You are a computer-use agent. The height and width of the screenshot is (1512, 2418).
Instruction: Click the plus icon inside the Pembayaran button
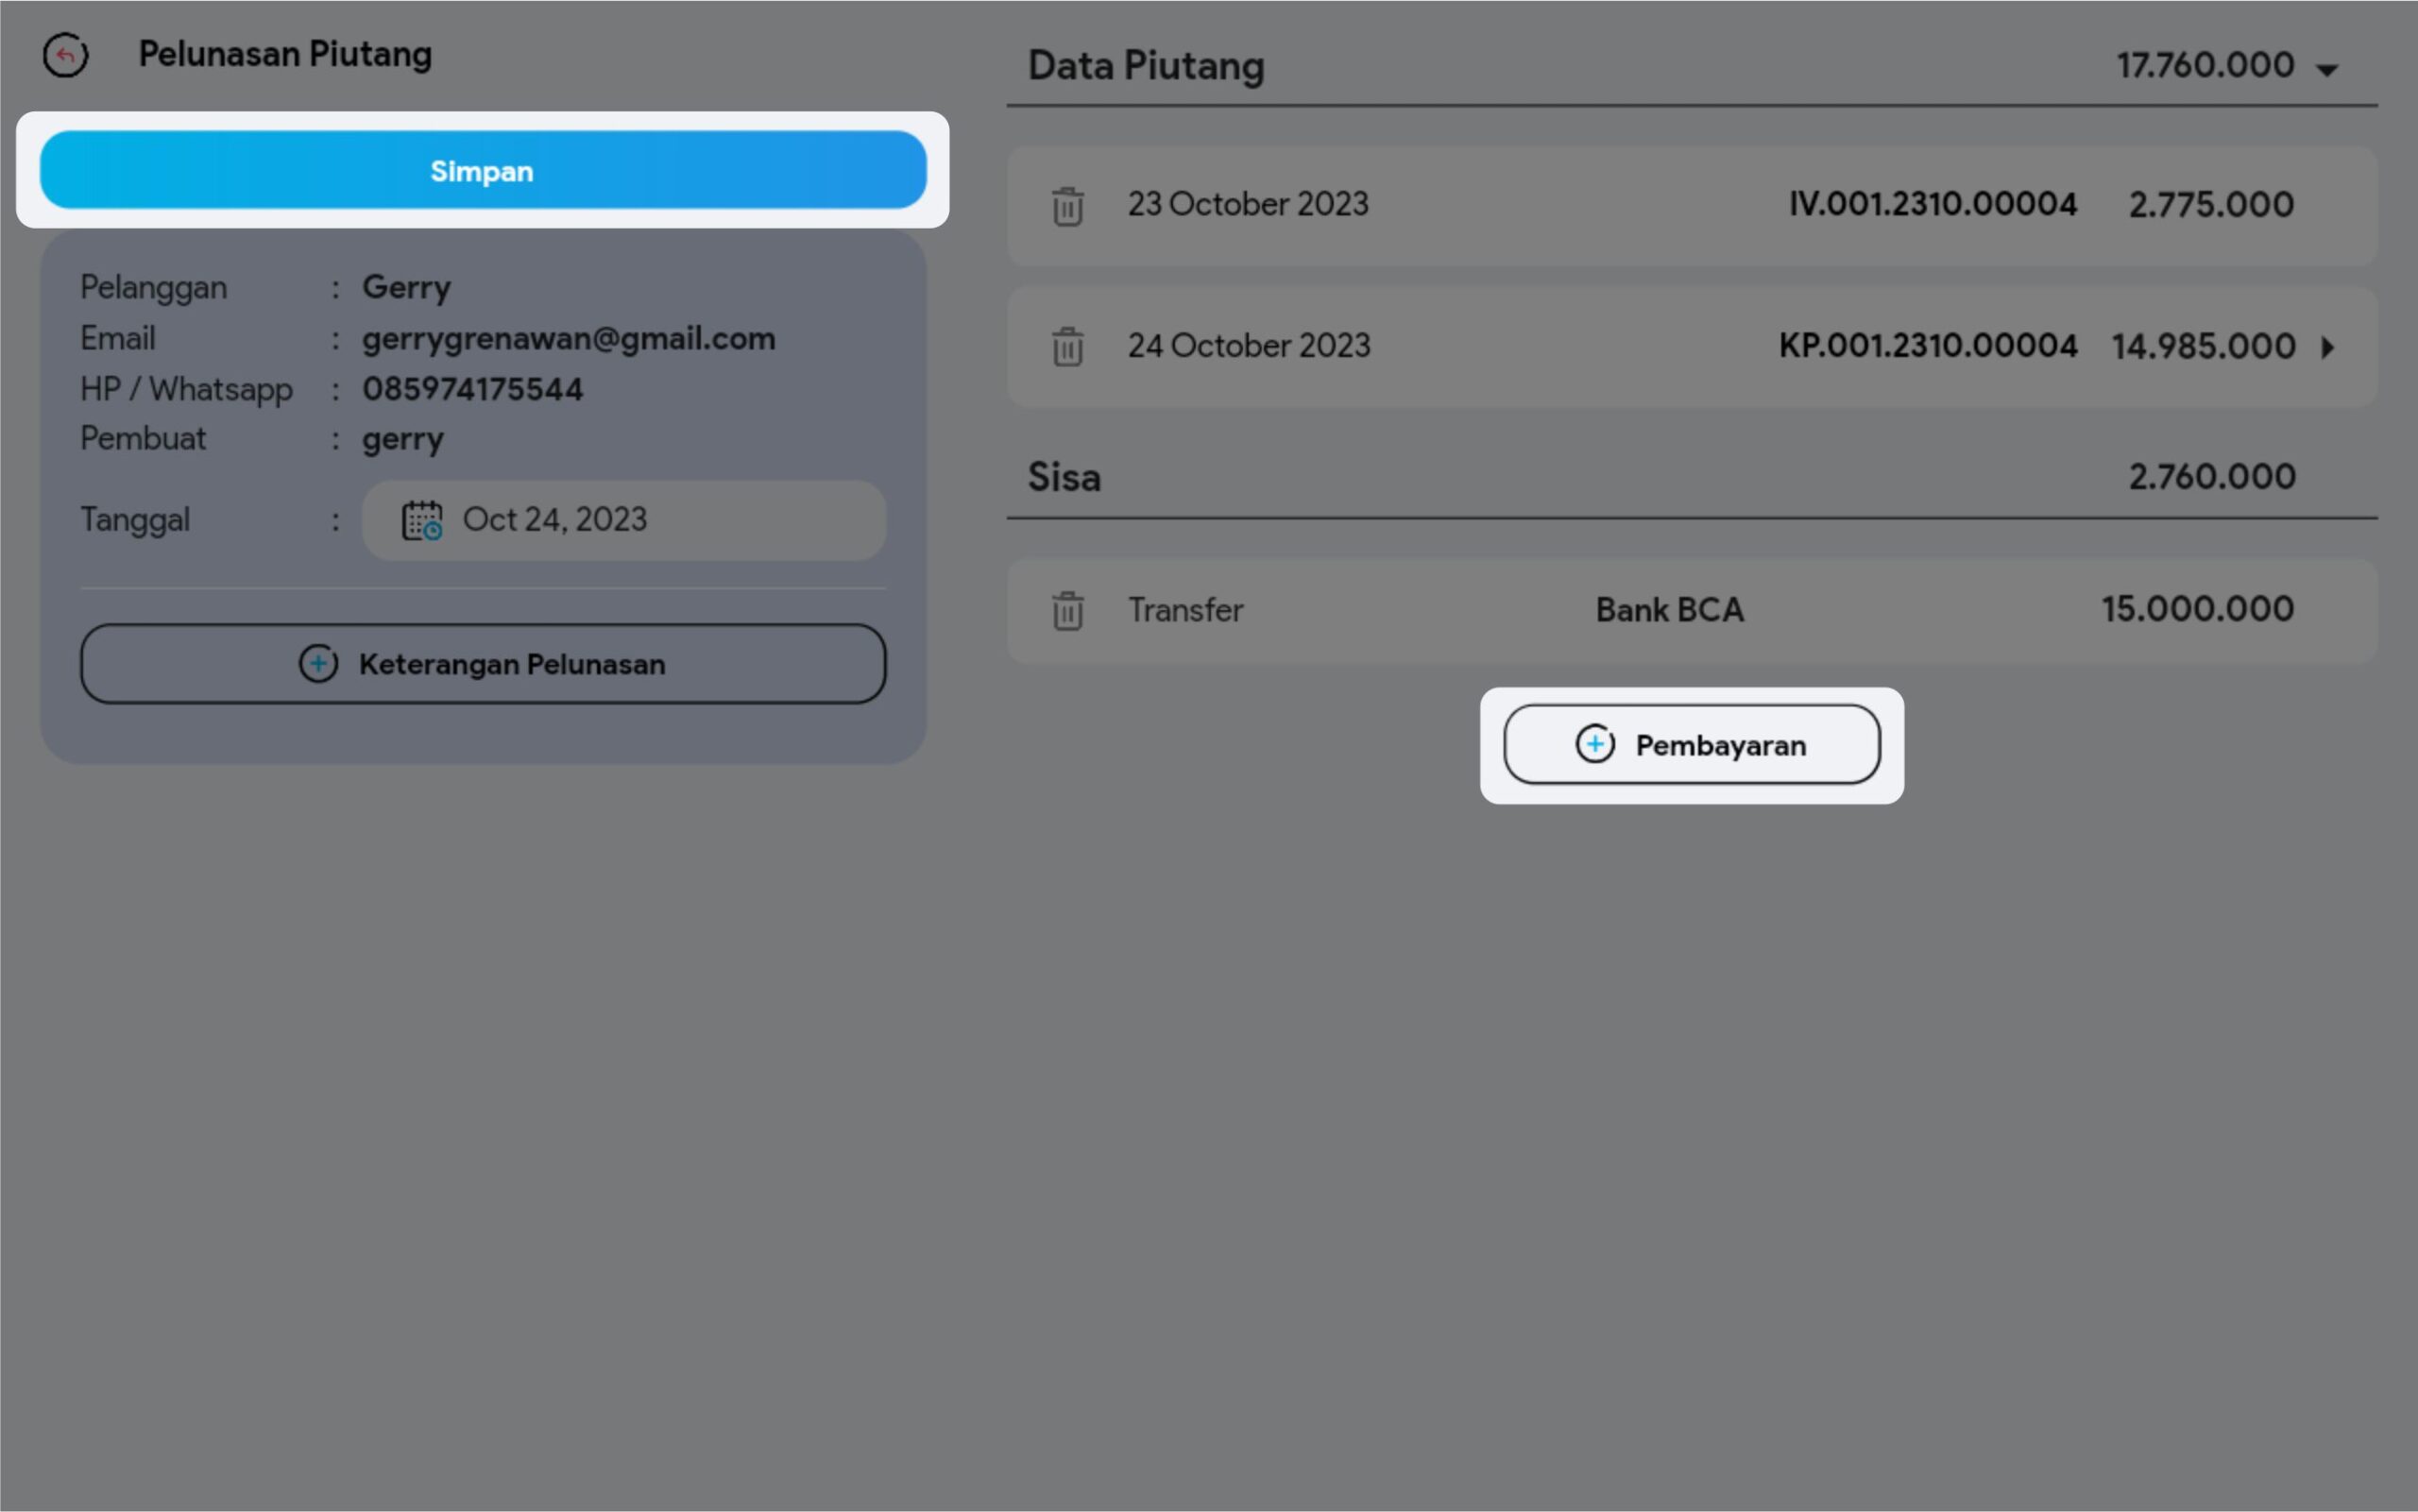[x=1594, y=745]
